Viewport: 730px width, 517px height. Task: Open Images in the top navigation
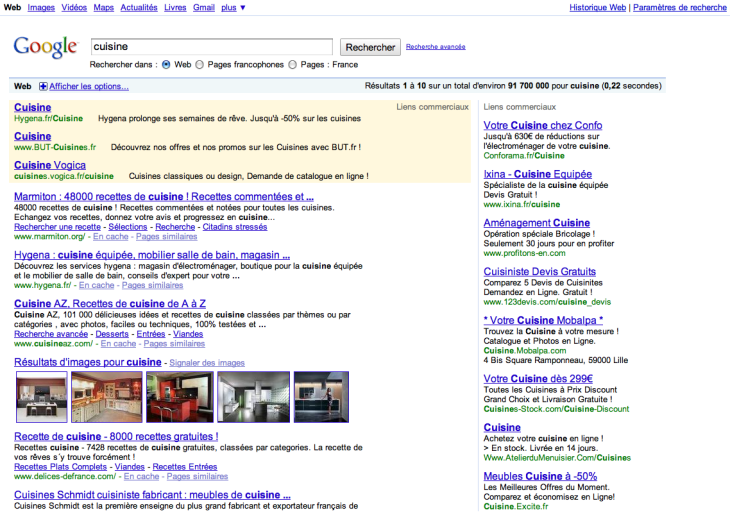(x=41, y=7)
